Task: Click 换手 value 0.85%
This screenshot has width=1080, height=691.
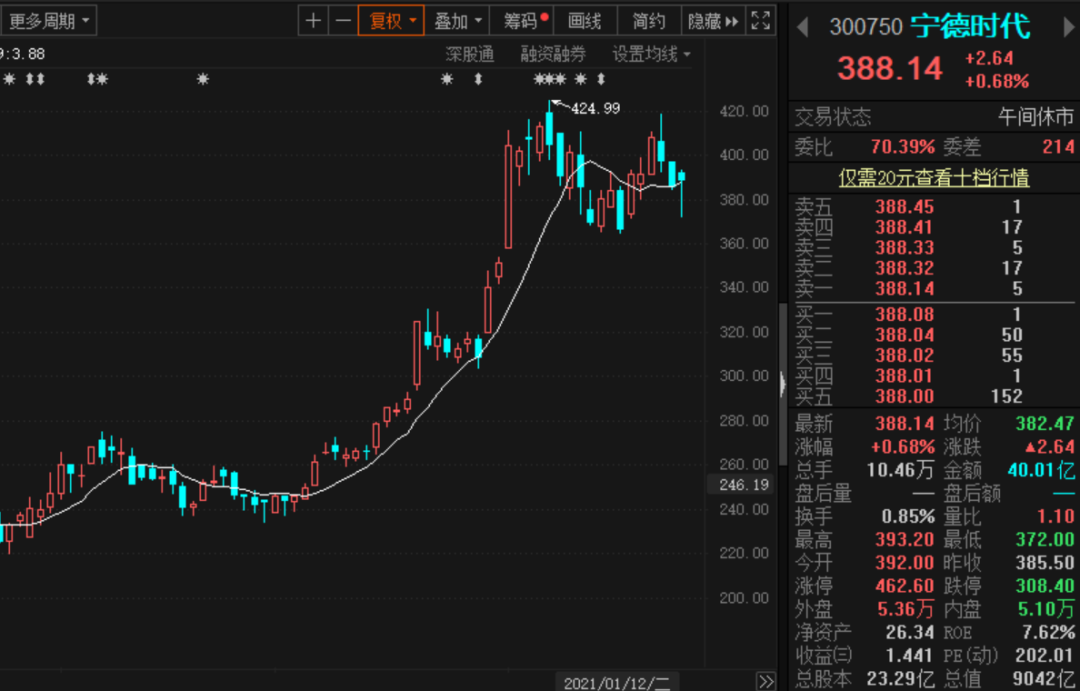Action: tap(908, 516)
